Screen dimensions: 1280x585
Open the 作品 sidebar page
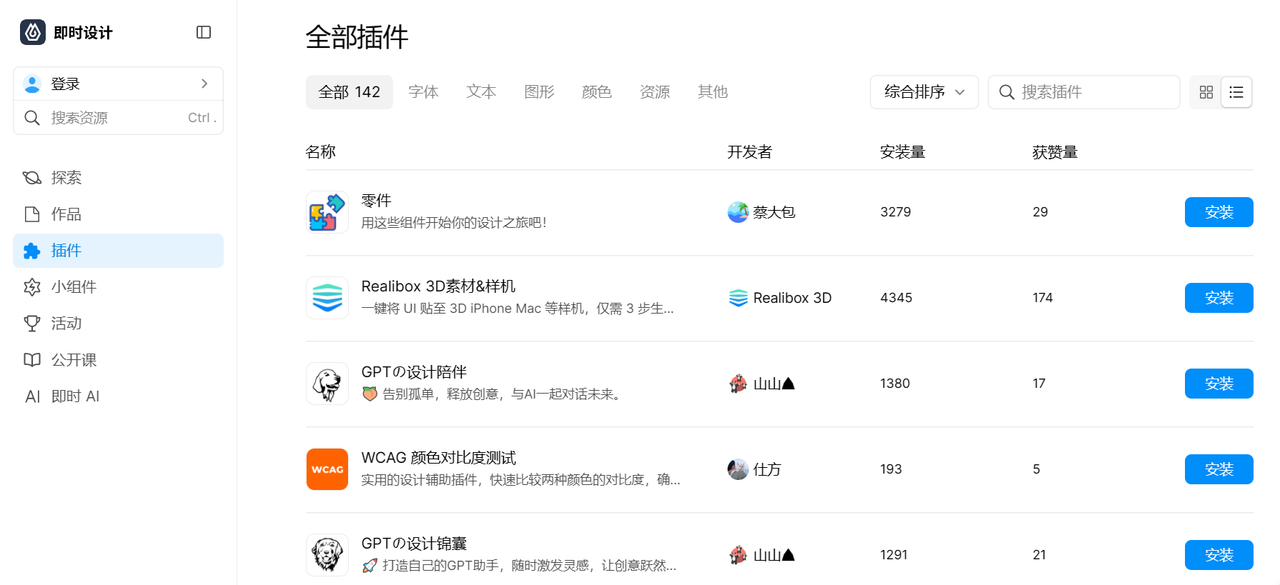click(x=118, y=214)
